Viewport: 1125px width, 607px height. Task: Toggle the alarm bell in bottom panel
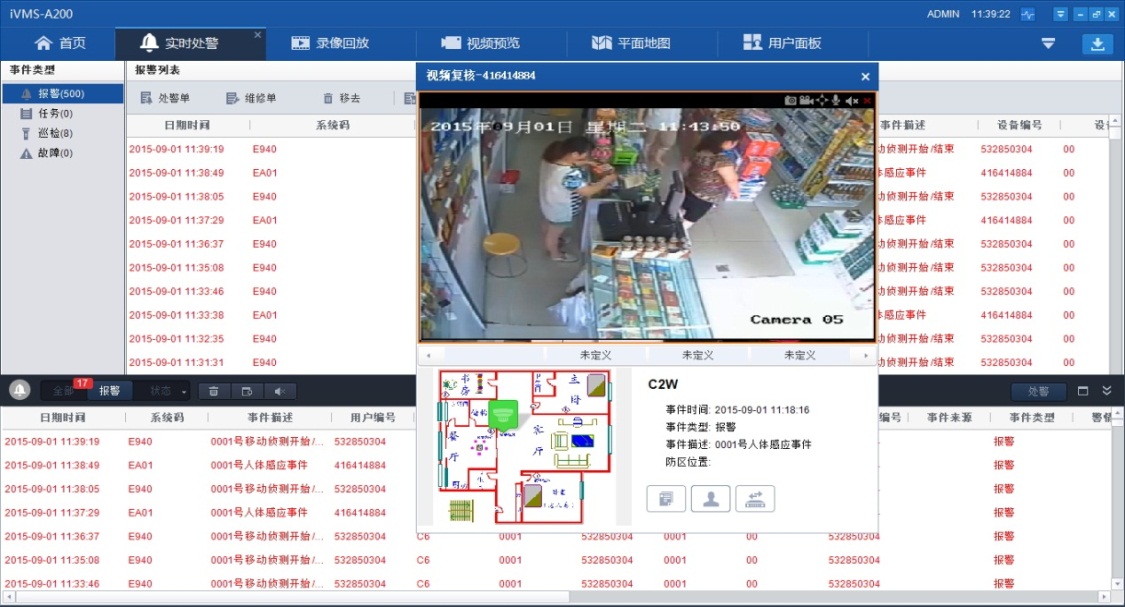tap(19, 391)
